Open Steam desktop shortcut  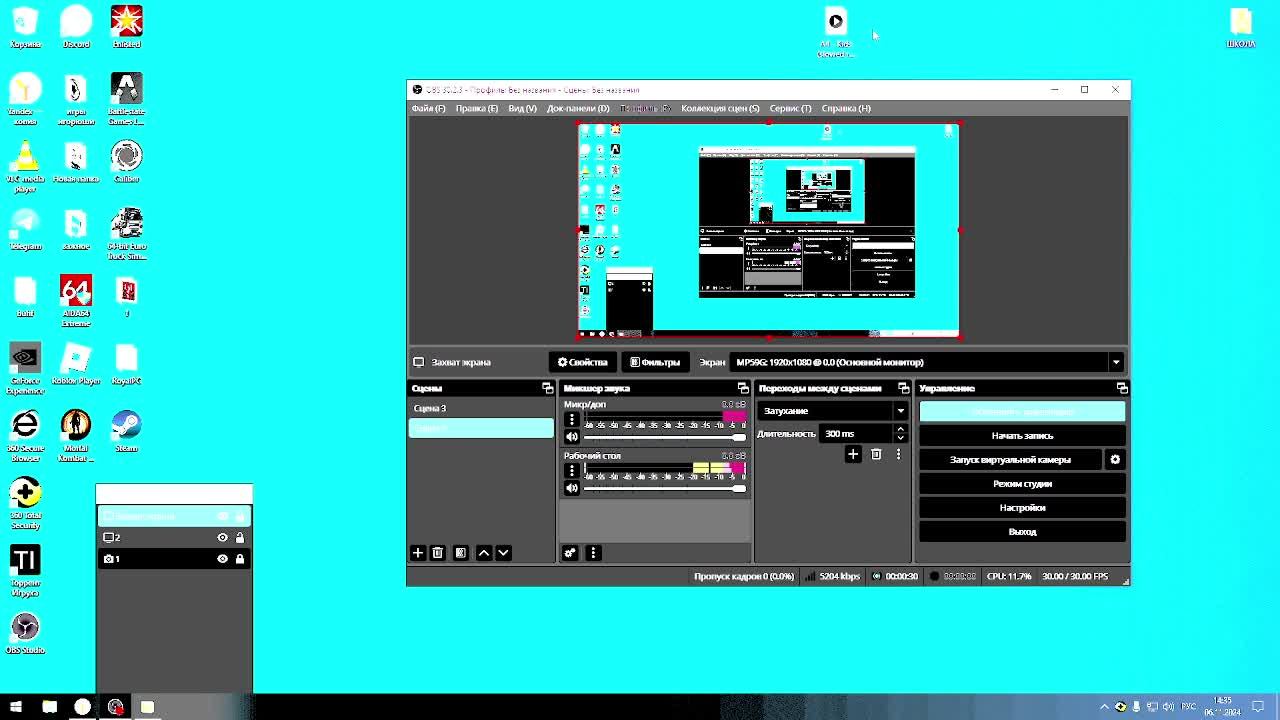point(126,430)
